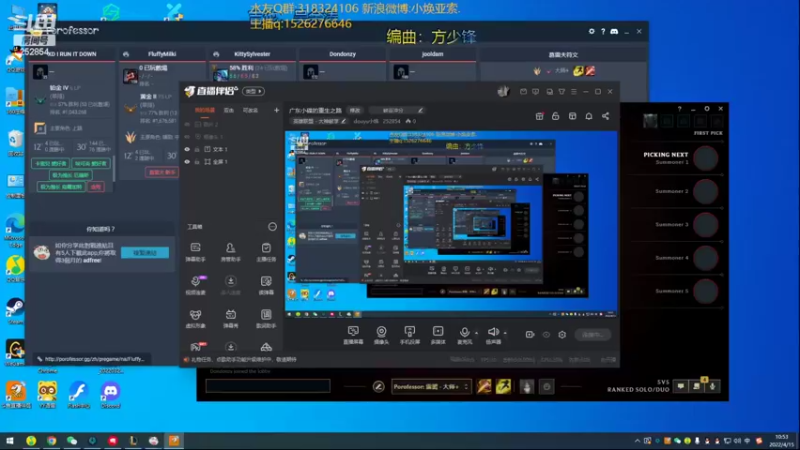Open the bear-face virtual avatar tool
This screenshot has height=450, width=800.
click(195, 318)
